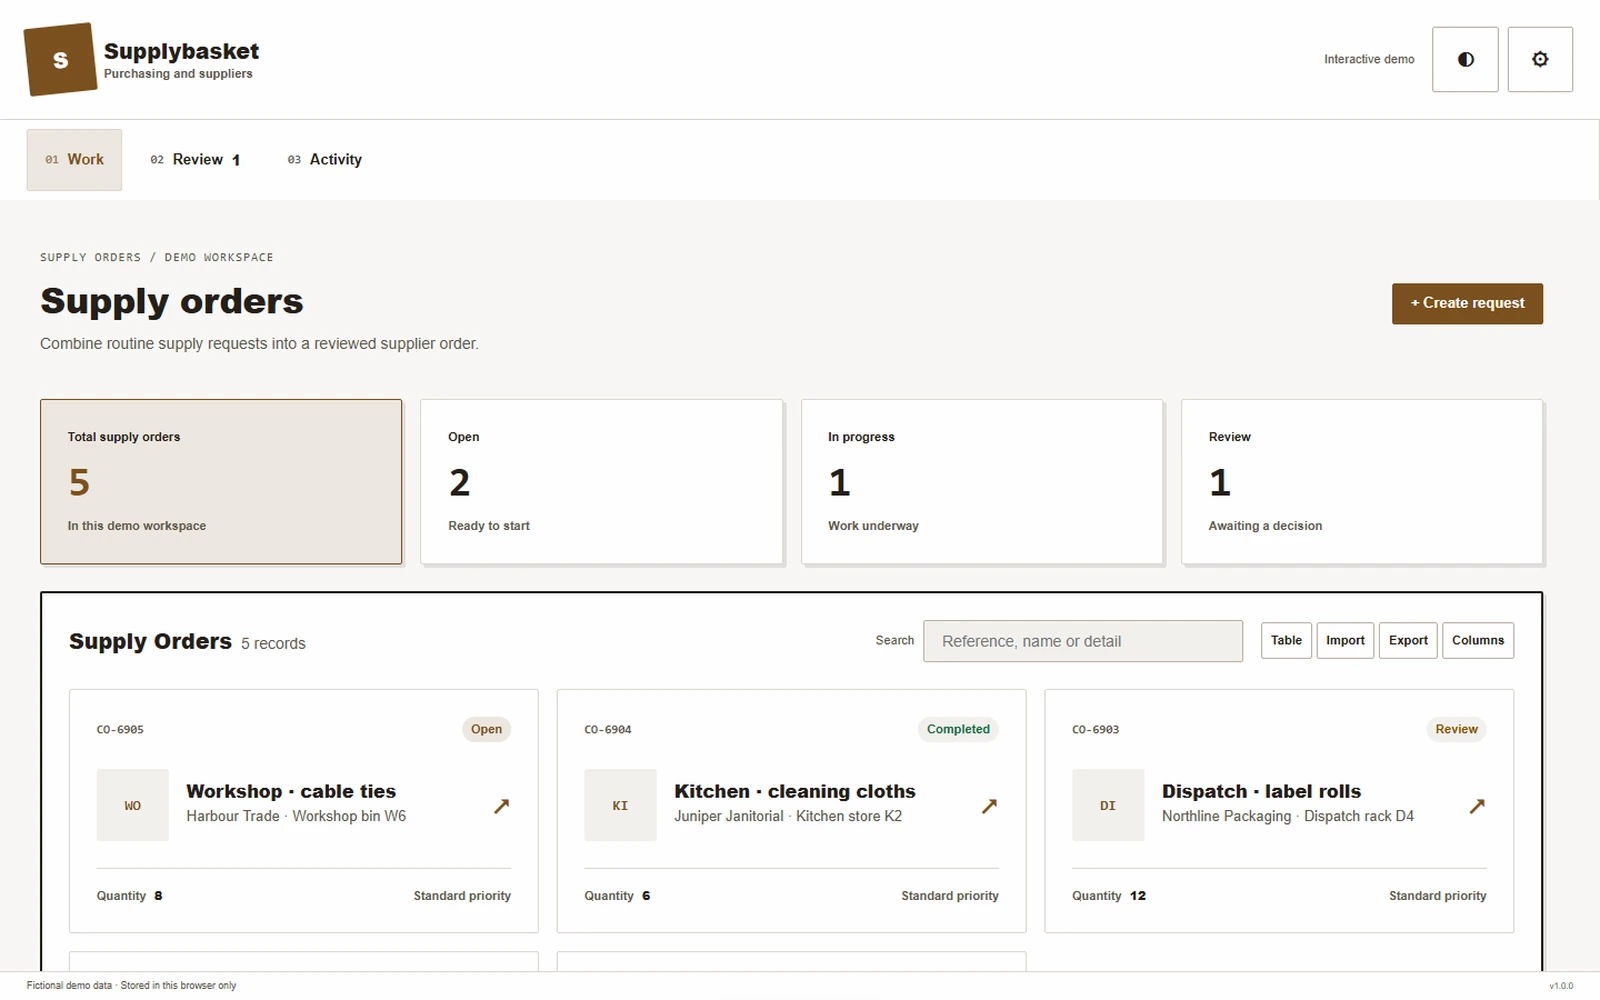Click the Import button
Screen dimensions: 1600x1000
(1345, 641)
